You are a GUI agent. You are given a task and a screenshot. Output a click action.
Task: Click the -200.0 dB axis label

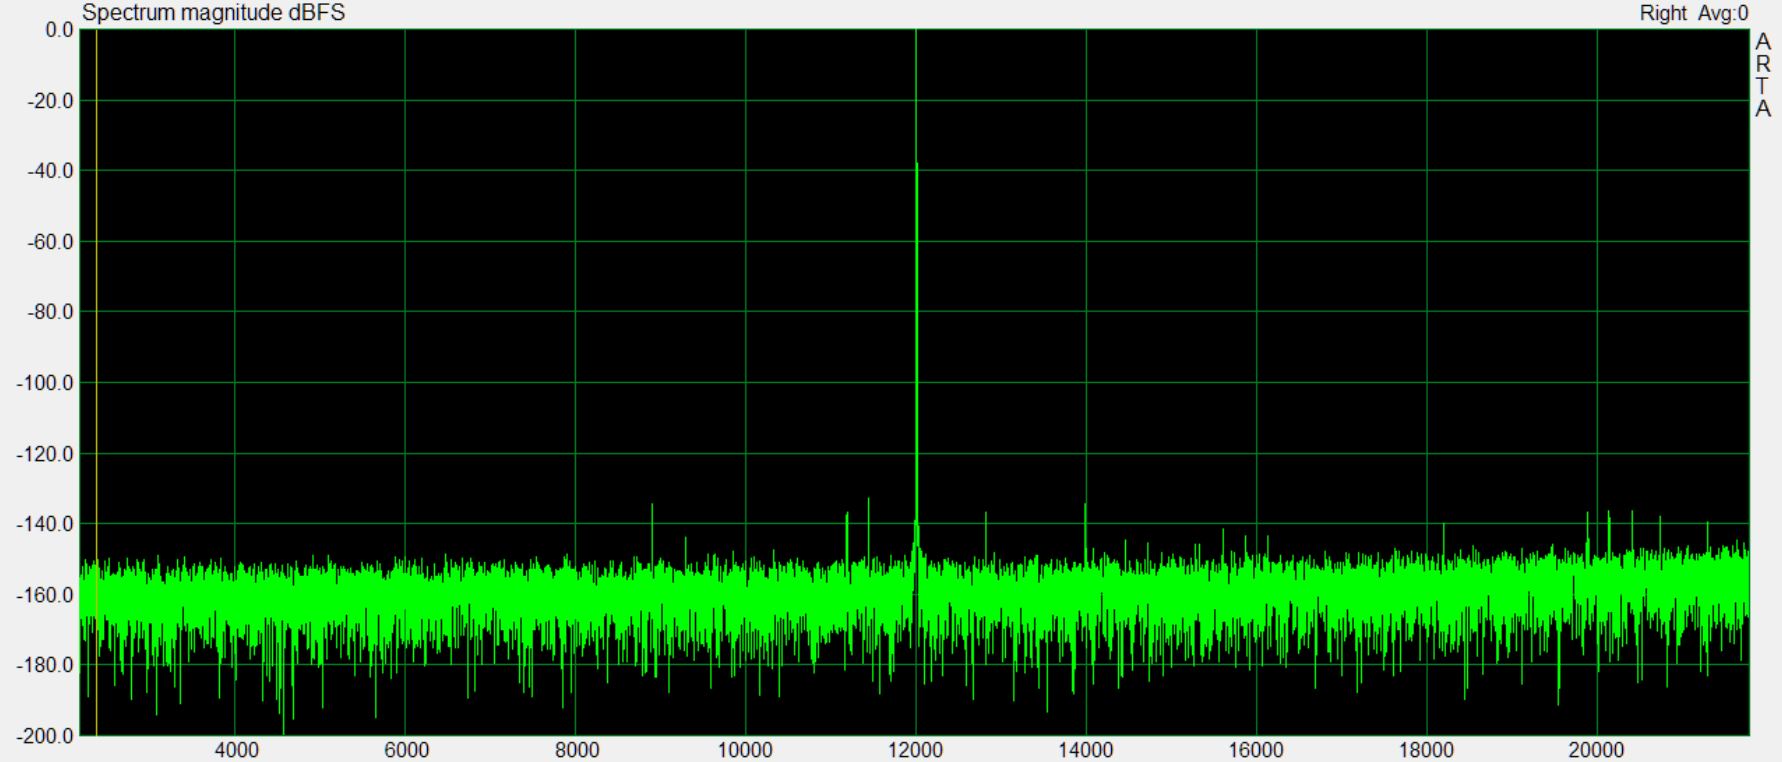(47, 736)
